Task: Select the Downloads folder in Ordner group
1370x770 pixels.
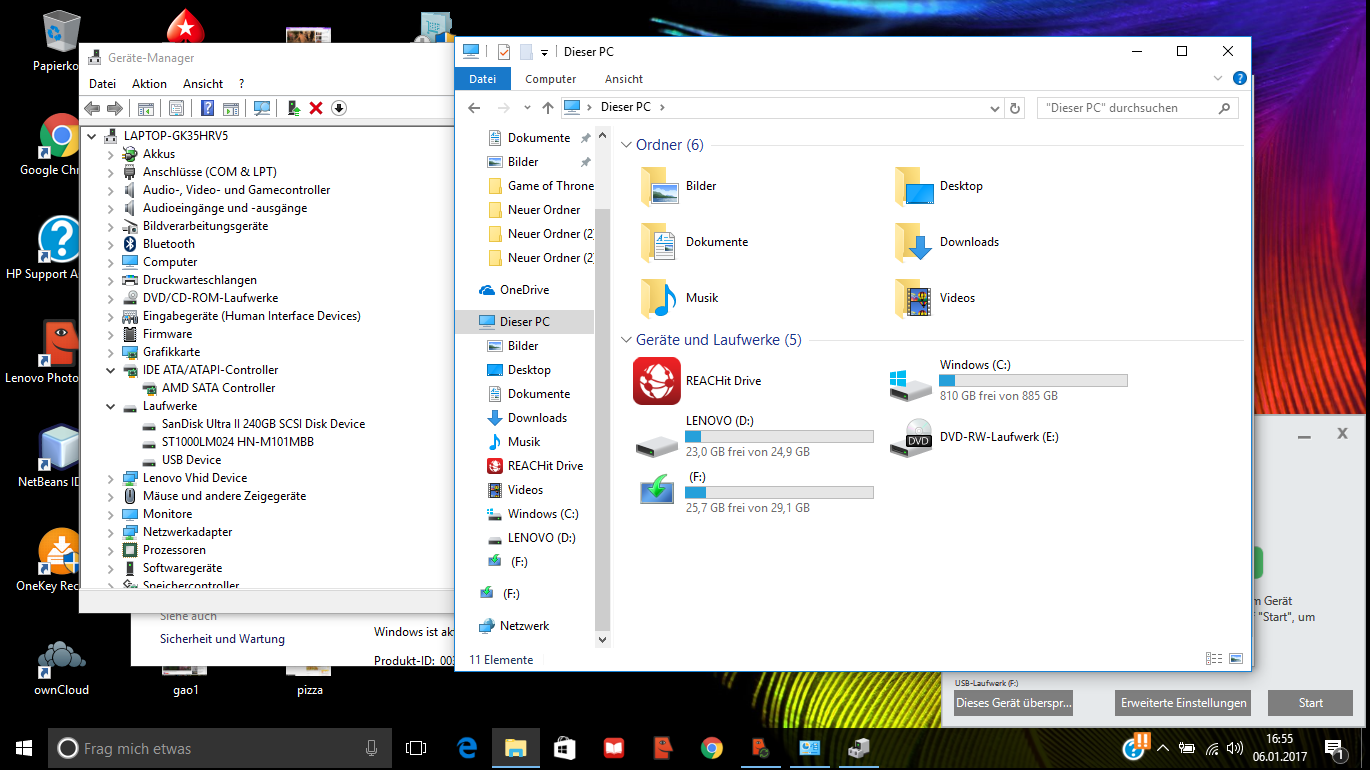Action: tap(913, 242)
